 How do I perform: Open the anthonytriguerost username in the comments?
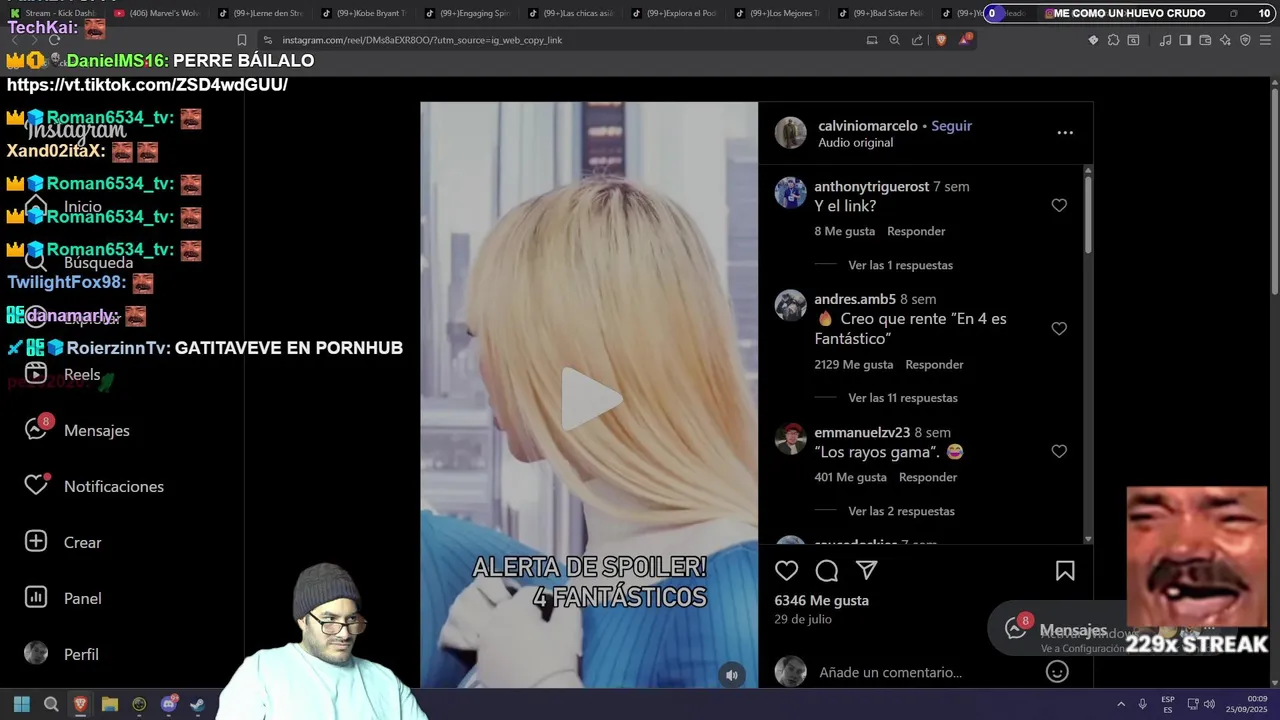click(871, 186)
